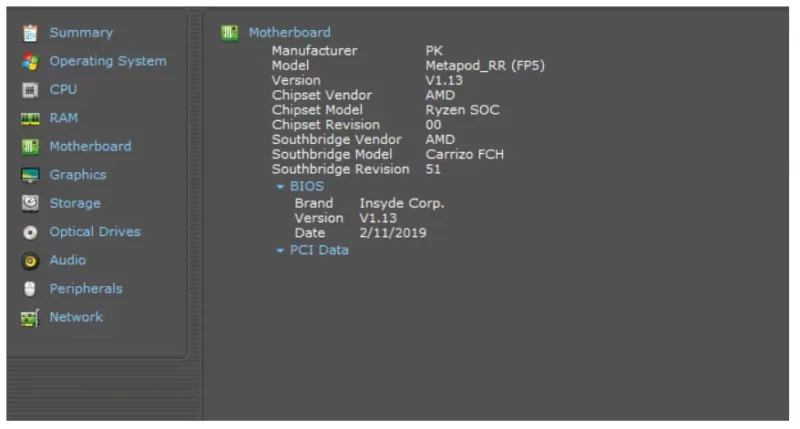Click the Motherboard icon beside the panel heading

[x=230, y=33]
